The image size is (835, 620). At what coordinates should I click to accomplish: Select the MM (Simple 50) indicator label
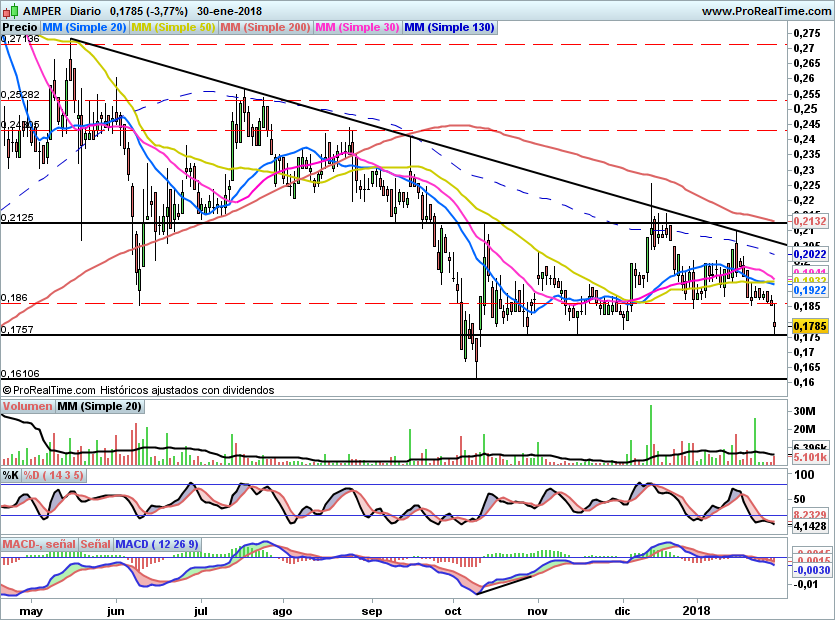(x=173, y=28)
